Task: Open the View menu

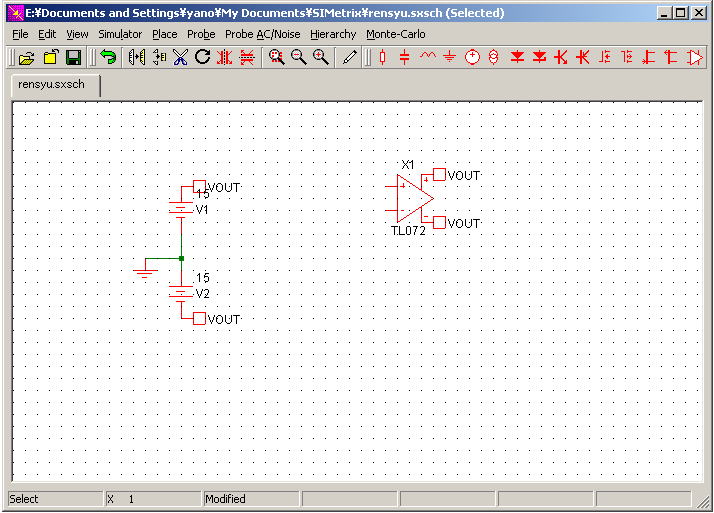Action: pos(77,34)
